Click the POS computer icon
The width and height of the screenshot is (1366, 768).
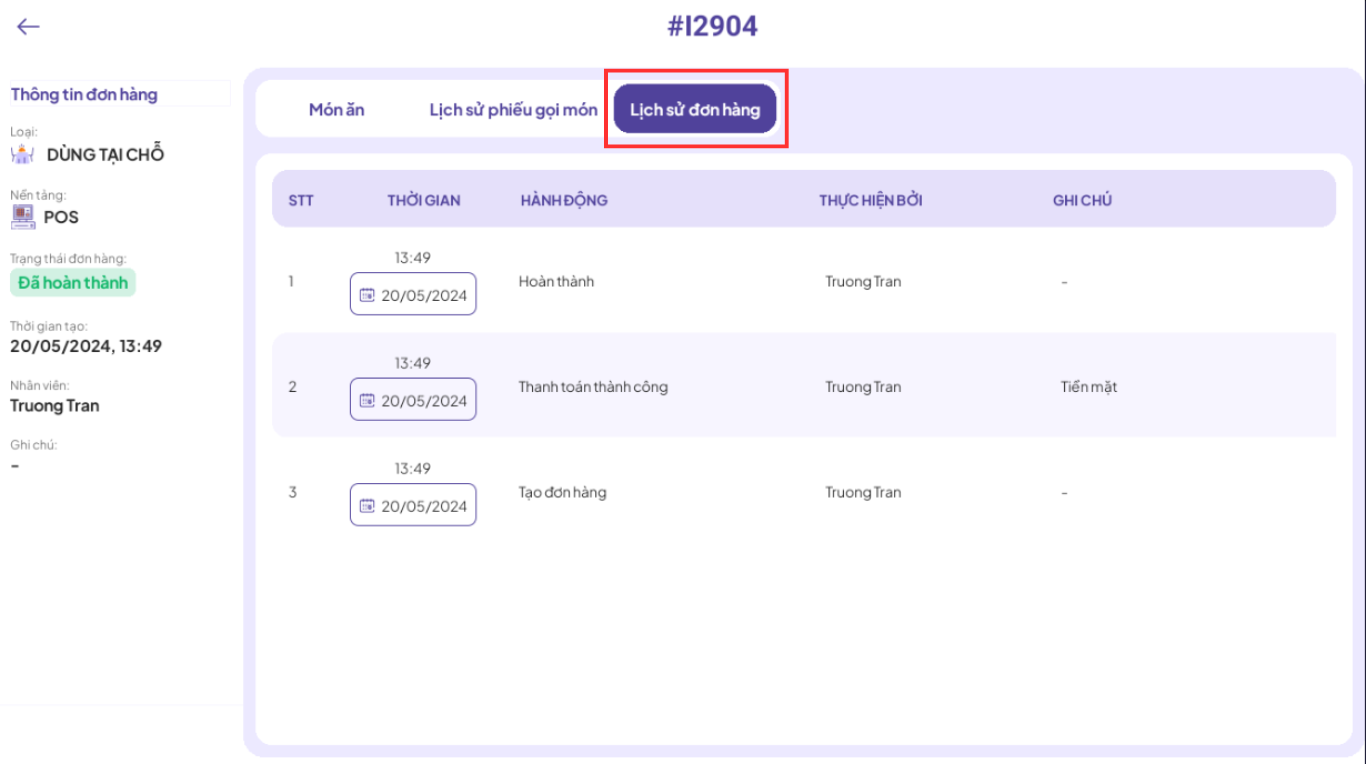[x=22, y=216]
